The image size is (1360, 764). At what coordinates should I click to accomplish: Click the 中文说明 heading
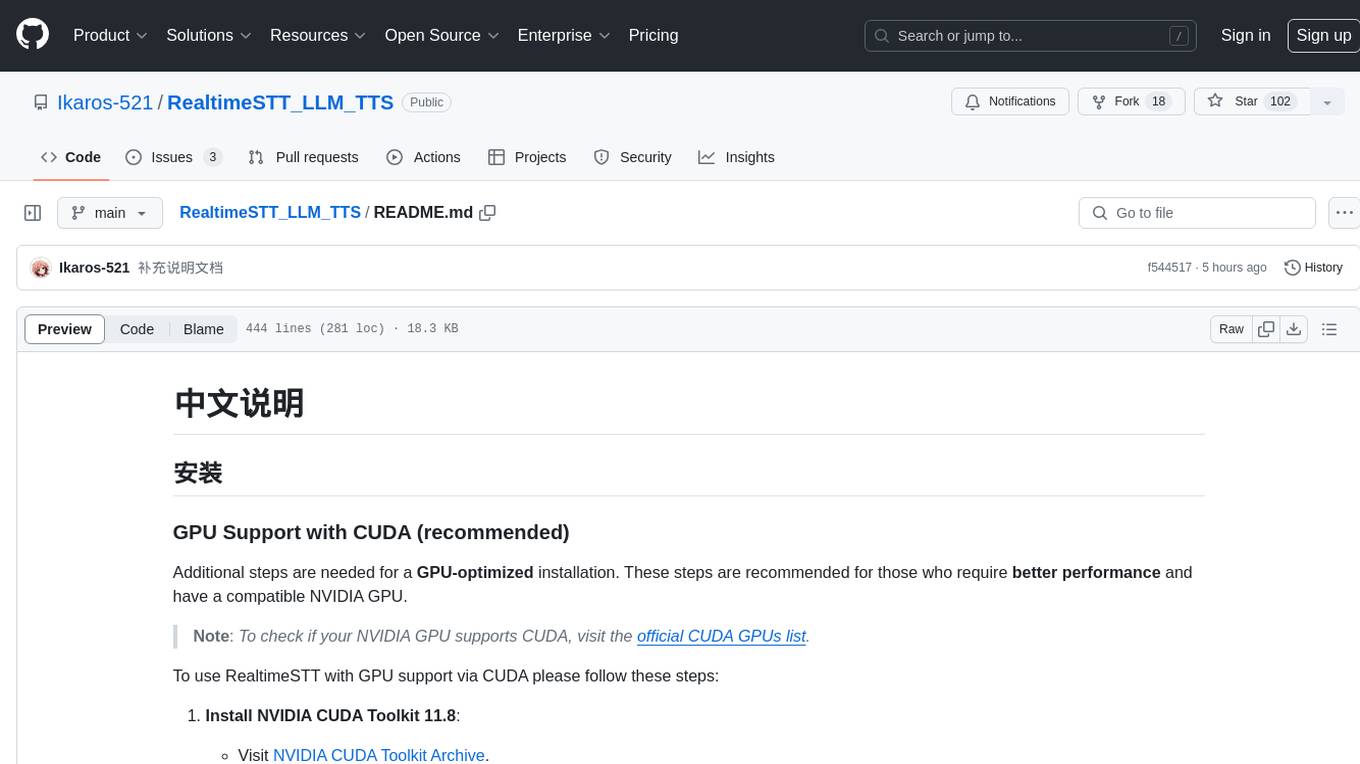tap(239, 403)
